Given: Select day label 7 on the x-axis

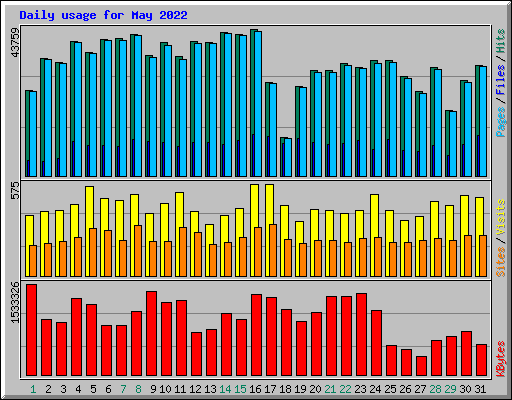Looking at the screenshot, I should tap(123, 389).
